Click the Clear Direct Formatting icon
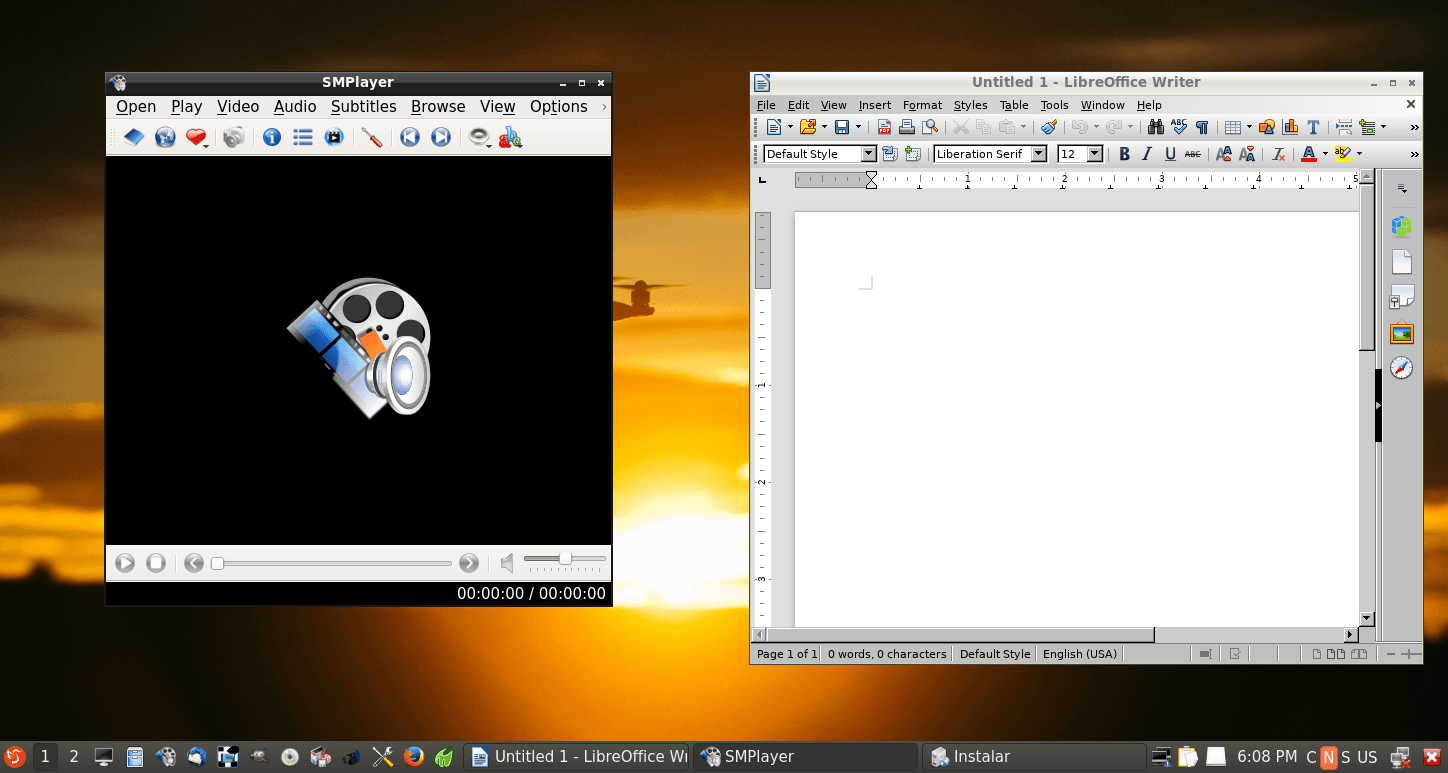The width and height of the screenshot is (1448, 773). click(1278, 154)
